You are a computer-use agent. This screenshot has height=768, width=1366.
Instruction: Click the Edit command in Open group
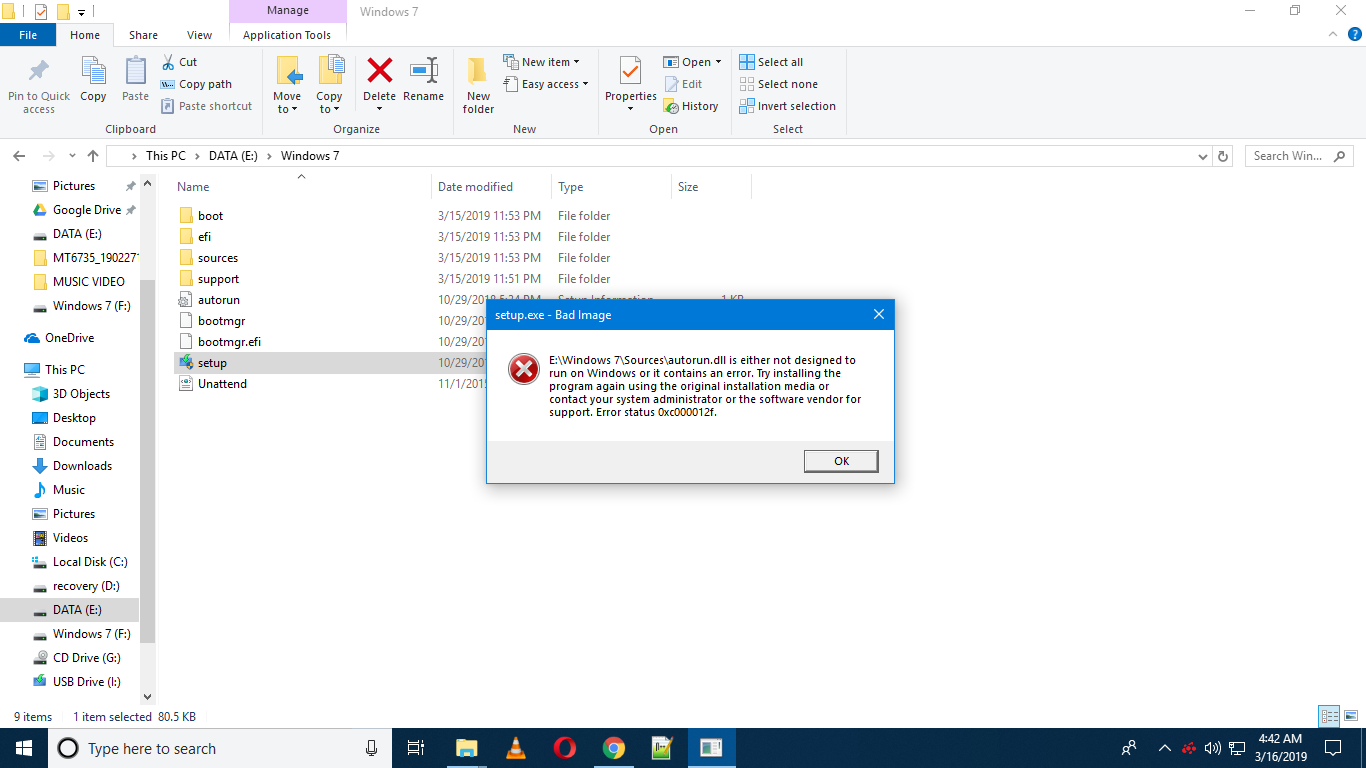[x=683, y=84]
